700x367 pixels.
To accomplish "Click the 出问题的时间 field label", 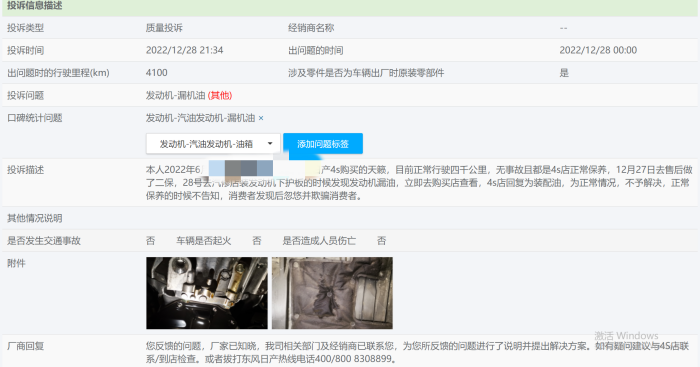I will [x=316, y=50].
